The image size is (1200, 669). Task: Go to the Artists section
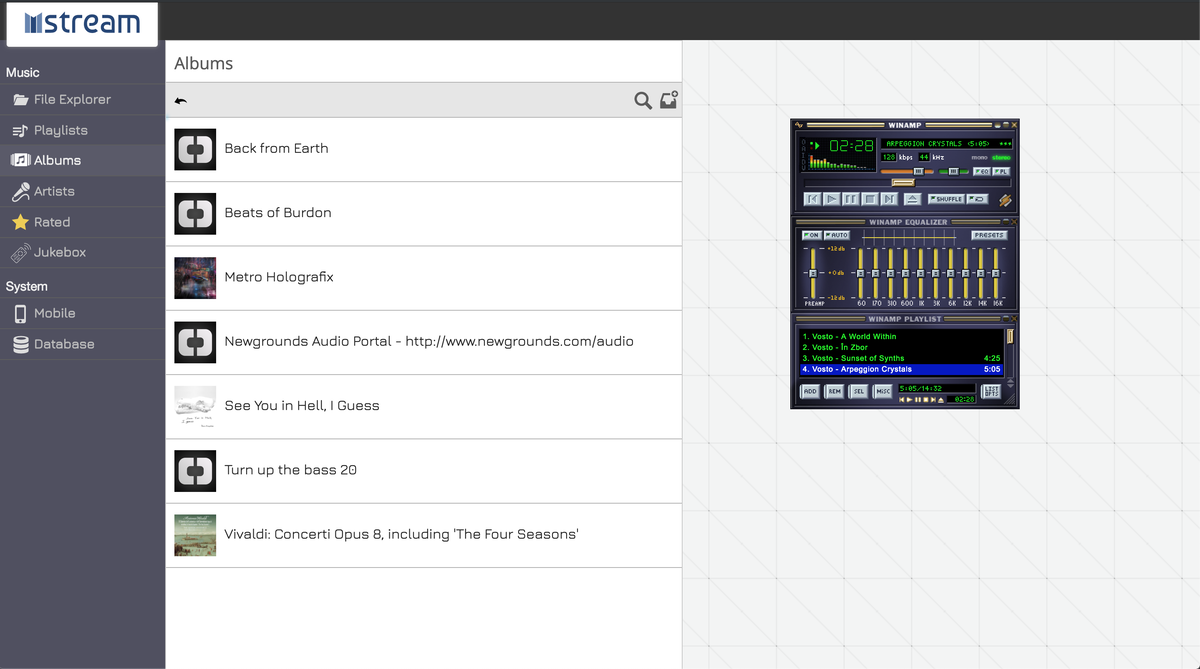point(82,191)
